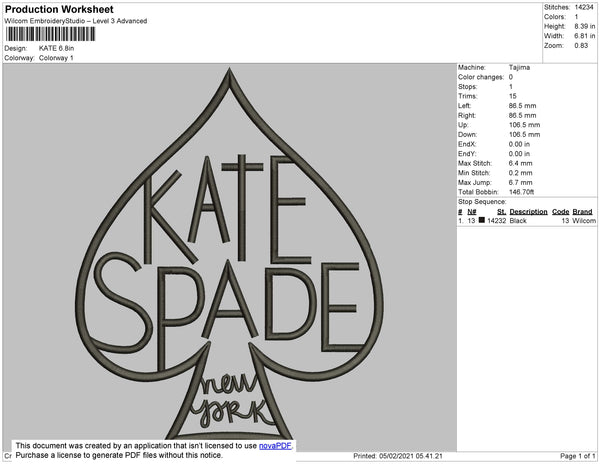Click the 'Page 1 of 1' footer
This screenshot has height=464, width=600.
point(578,456)
